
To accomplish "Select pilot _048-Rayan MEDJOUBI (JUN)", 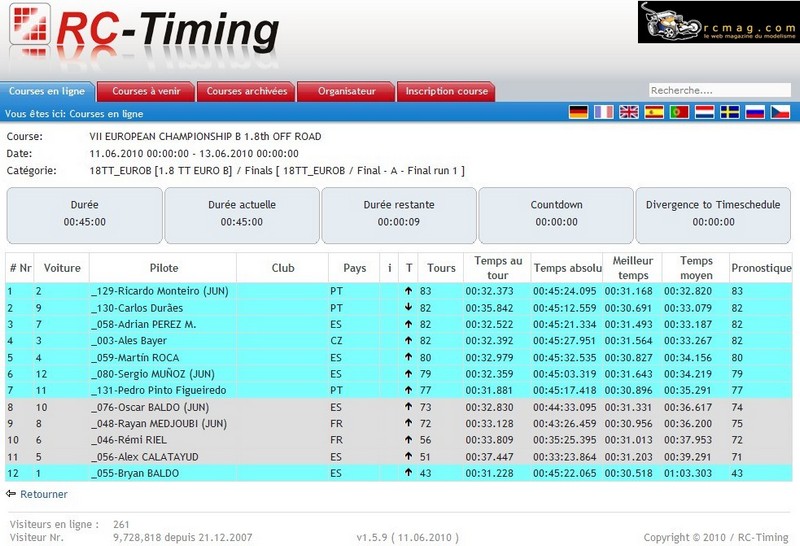I will [x=159, y=424].
